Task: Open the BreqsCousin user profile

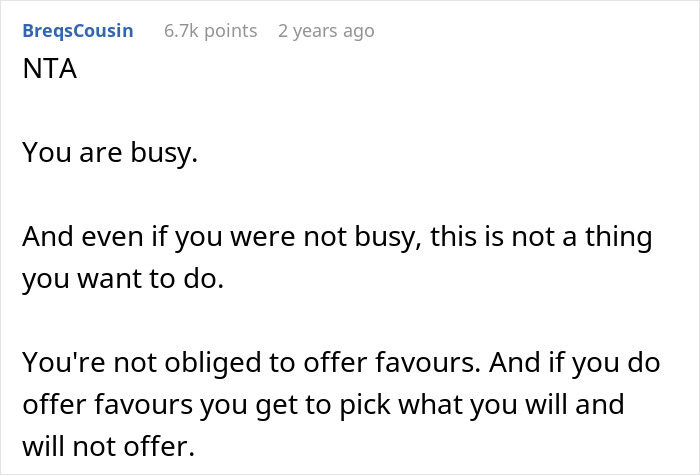Action: tap(78, 31)
